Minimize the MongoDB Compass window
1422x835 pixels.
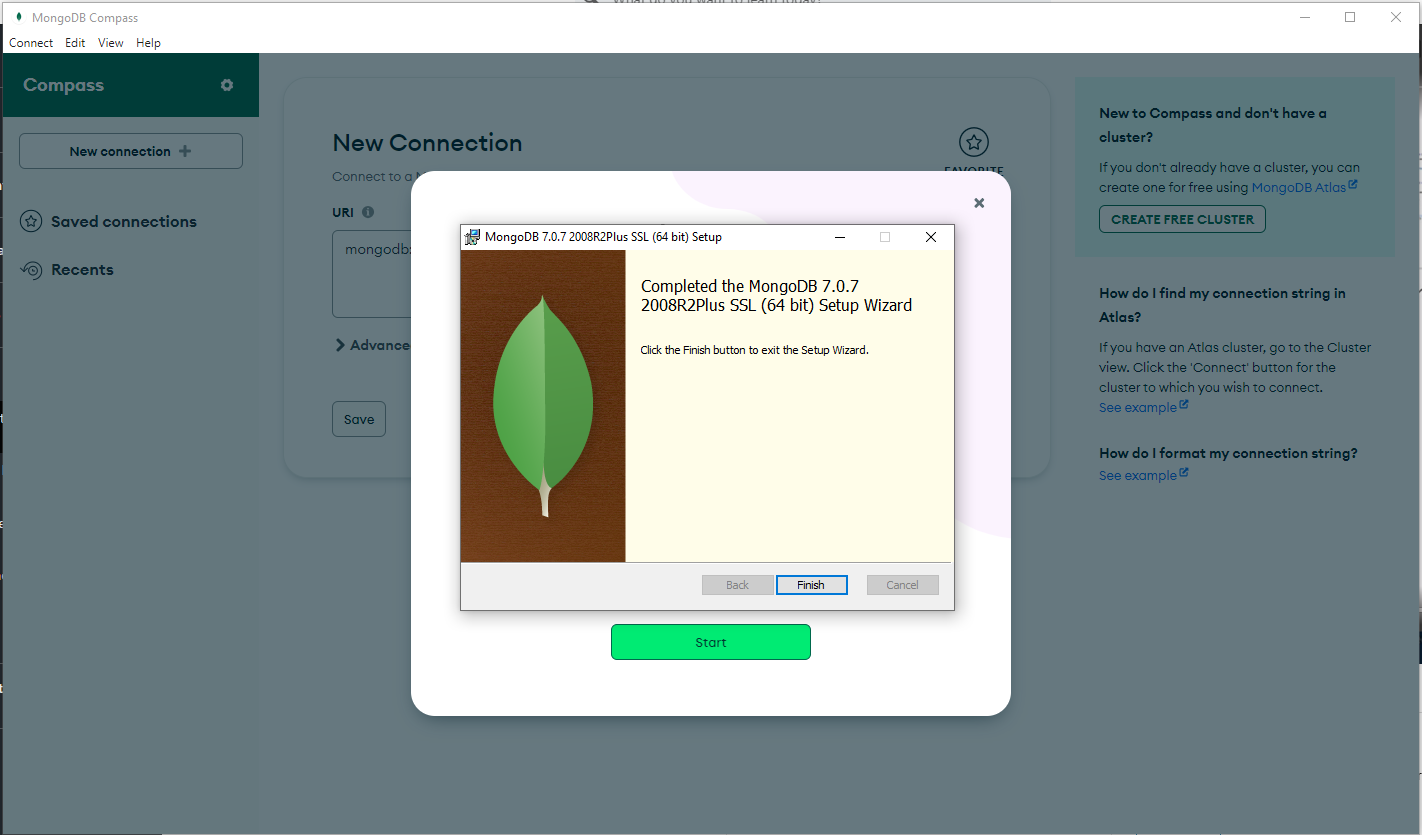pos(1304,17)
